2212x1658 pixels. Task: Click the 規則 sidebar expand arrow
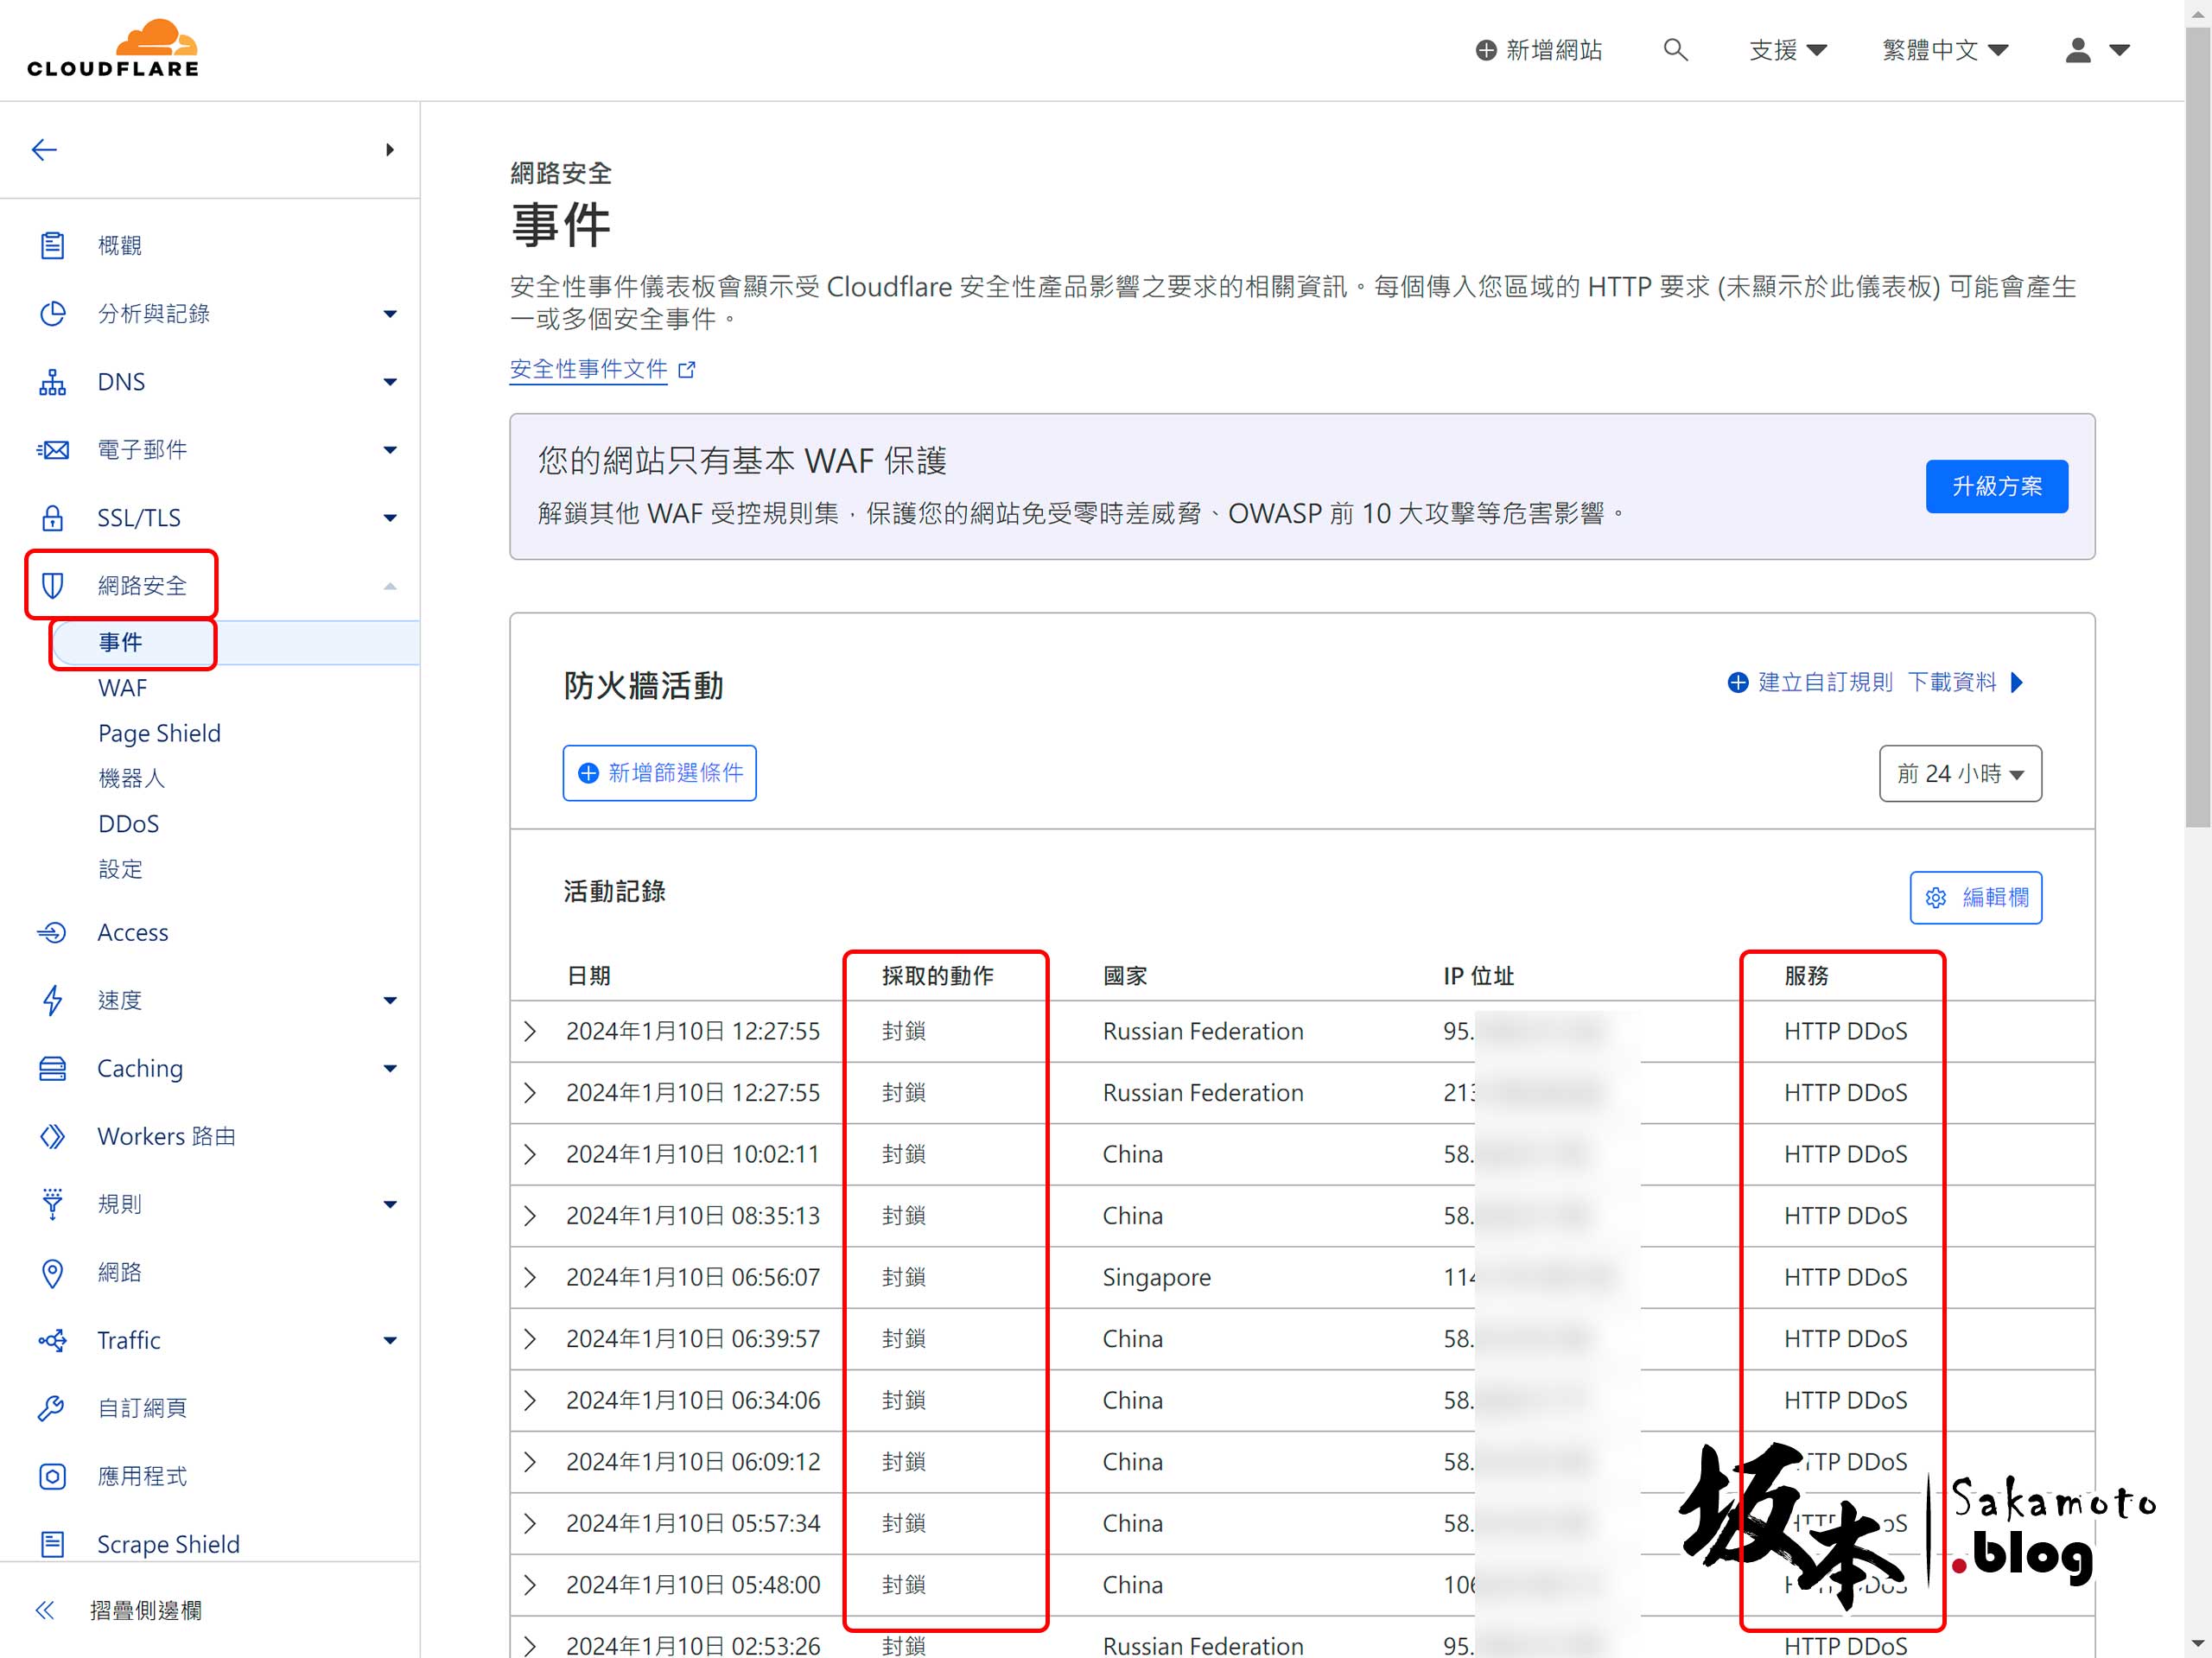390,1204
